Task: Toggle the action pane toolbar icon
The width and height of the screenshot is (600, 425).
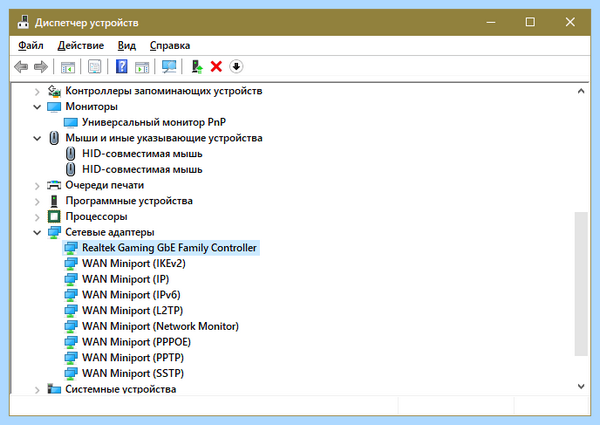Action: click(142, 67)
